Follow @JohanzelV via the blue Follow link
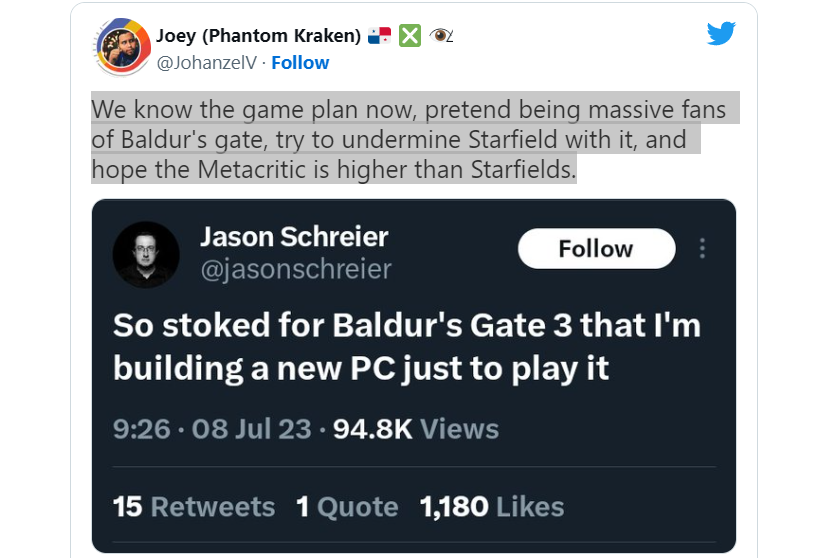Image resolution: width=822 pixels, height=558 pixels. pyautogui.click(x=300, y=62)
